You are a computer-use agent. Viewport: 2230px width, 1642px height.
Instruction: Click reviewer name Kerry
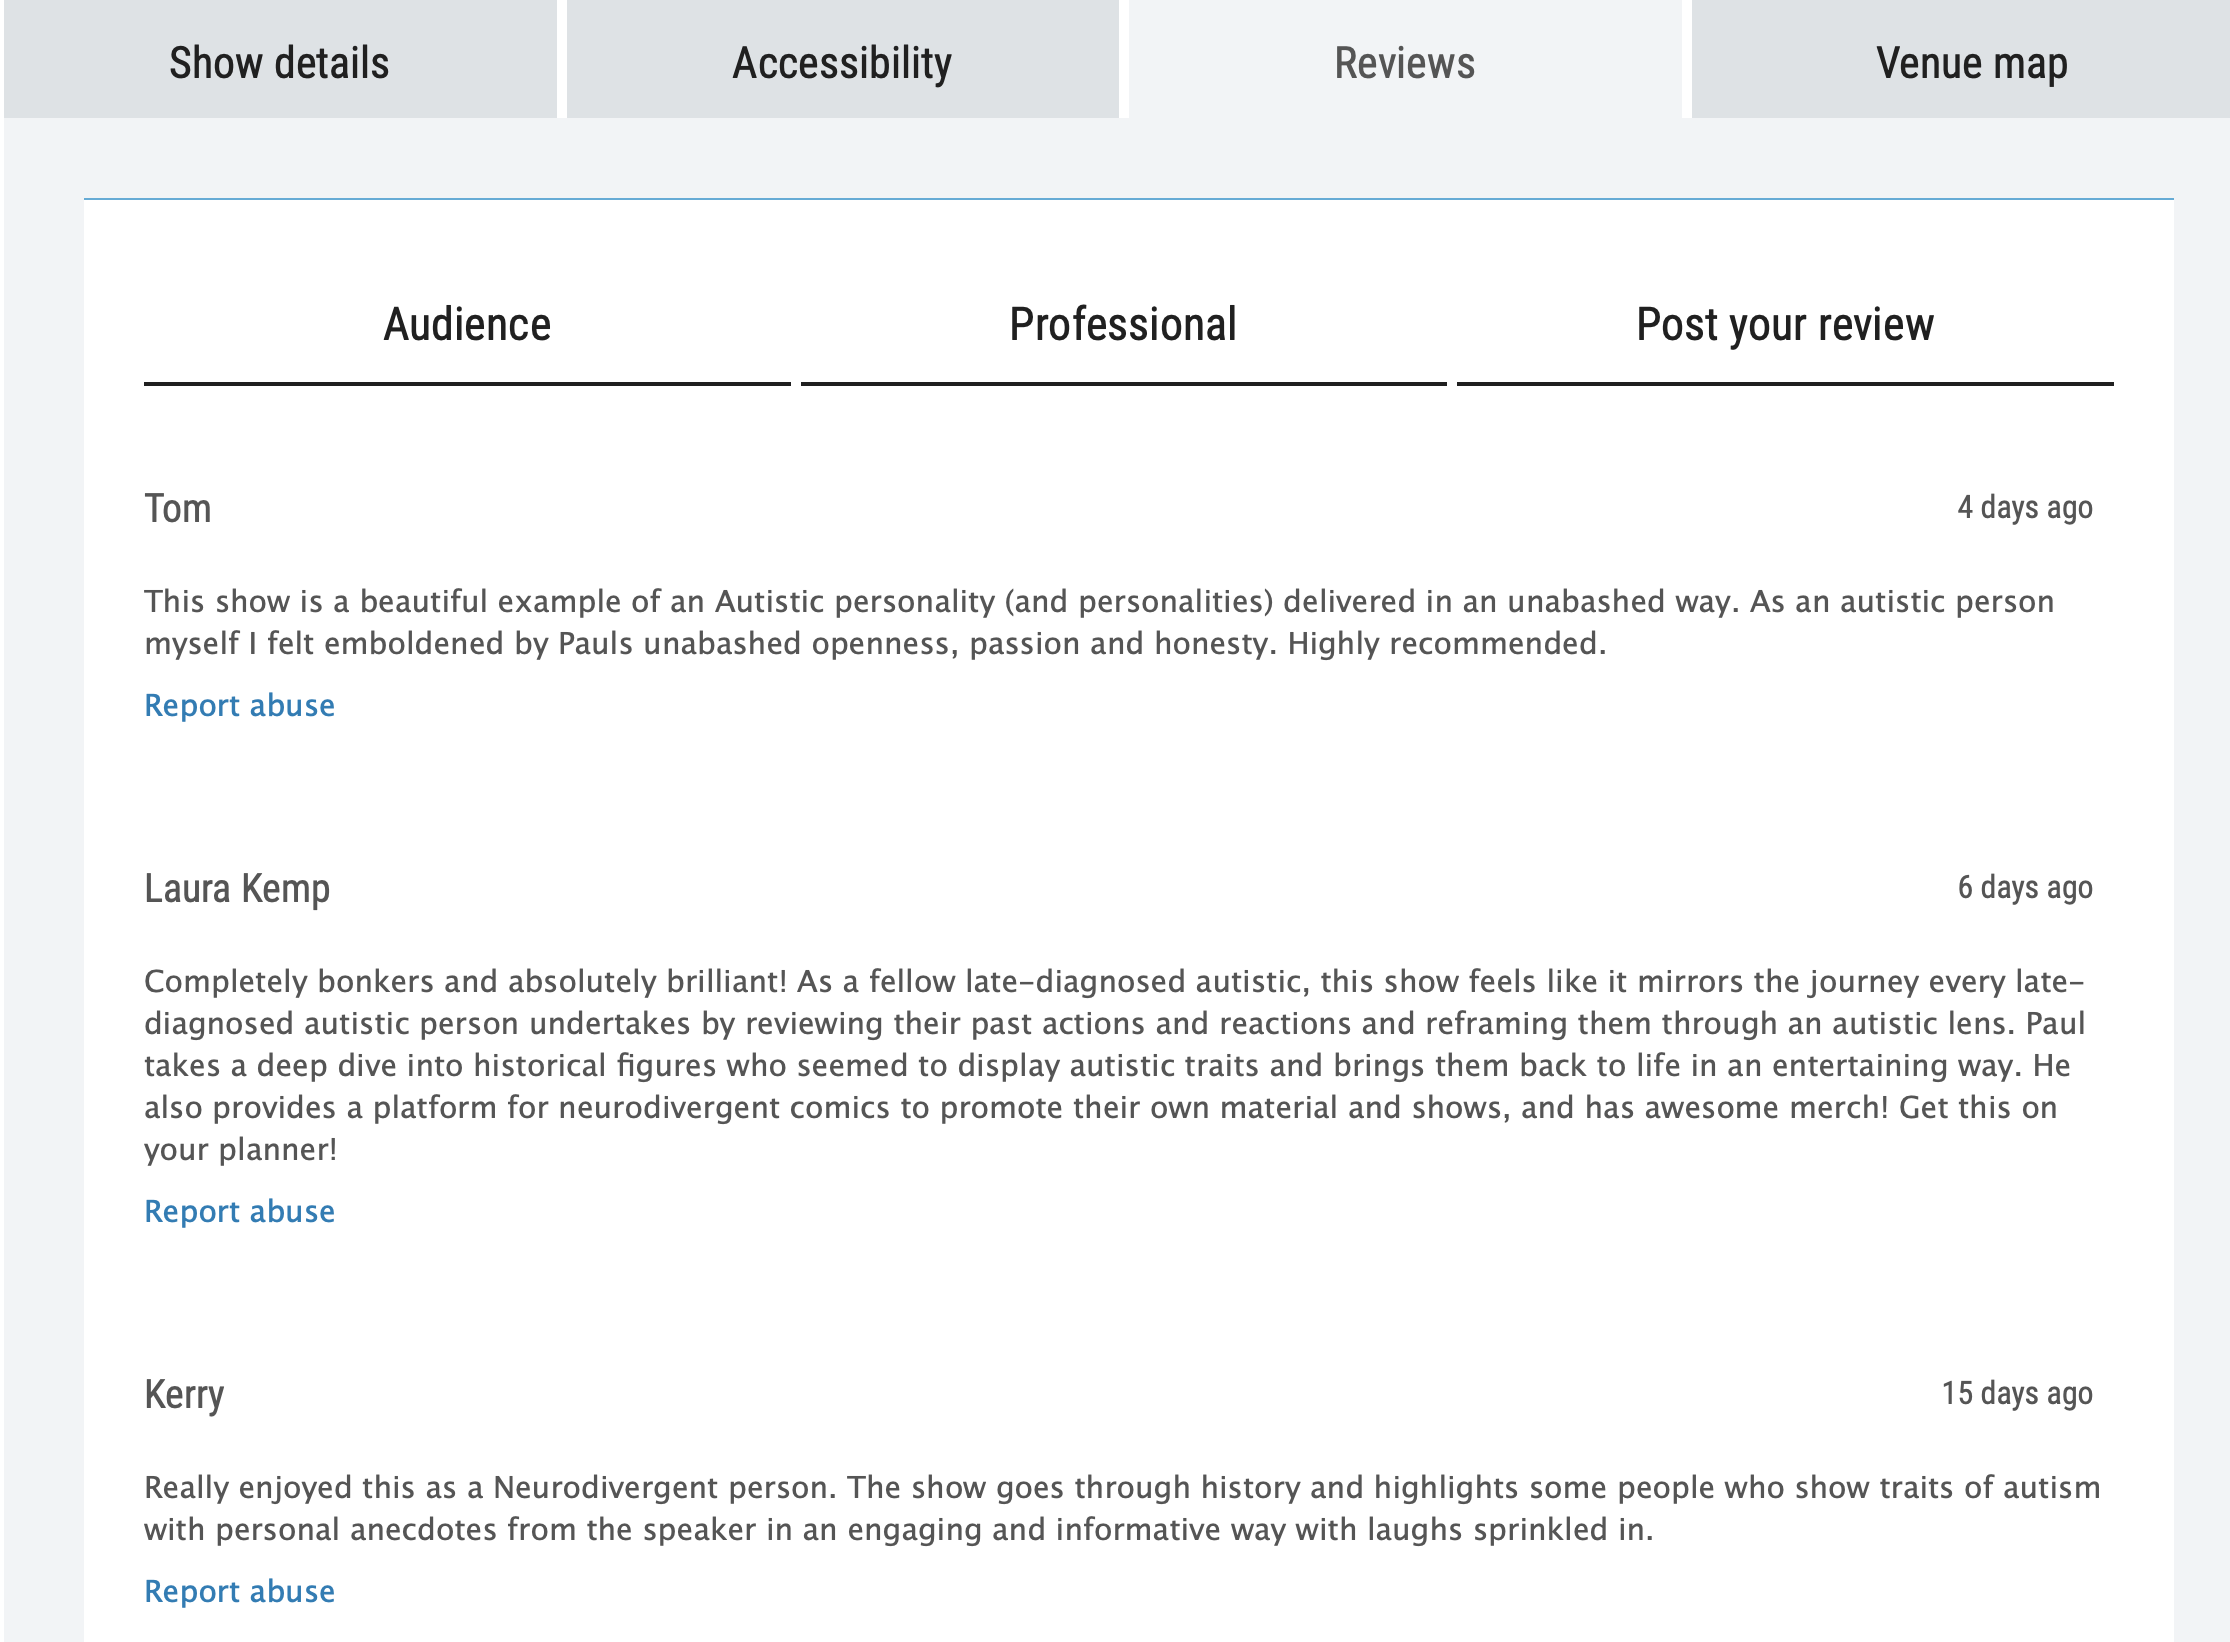184,1395
